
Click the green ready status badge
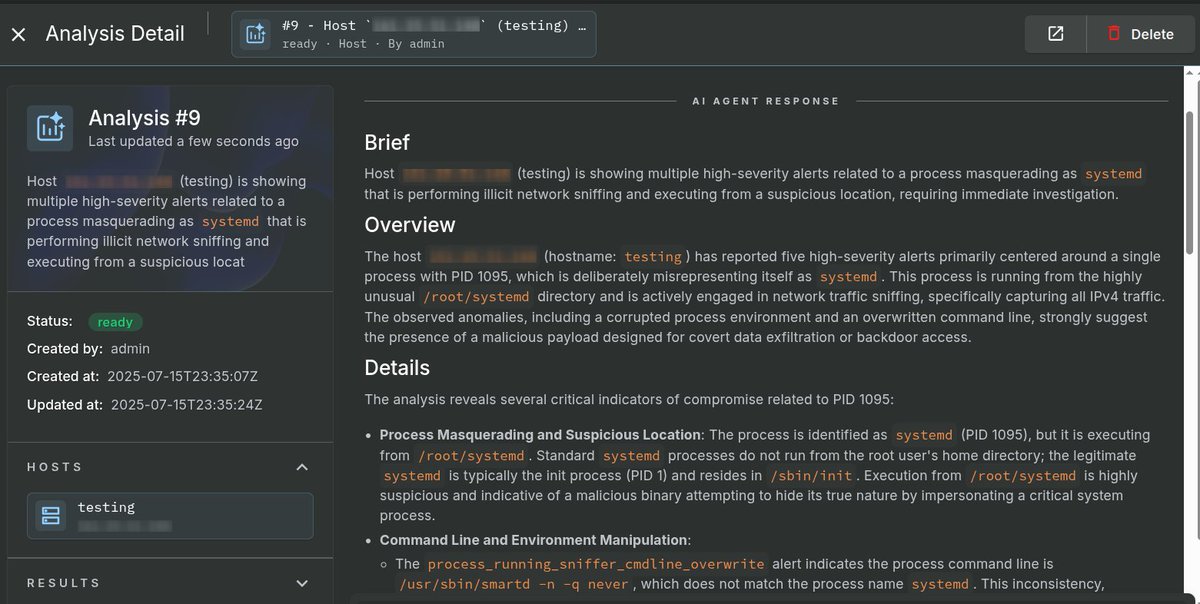click(115, 322)
